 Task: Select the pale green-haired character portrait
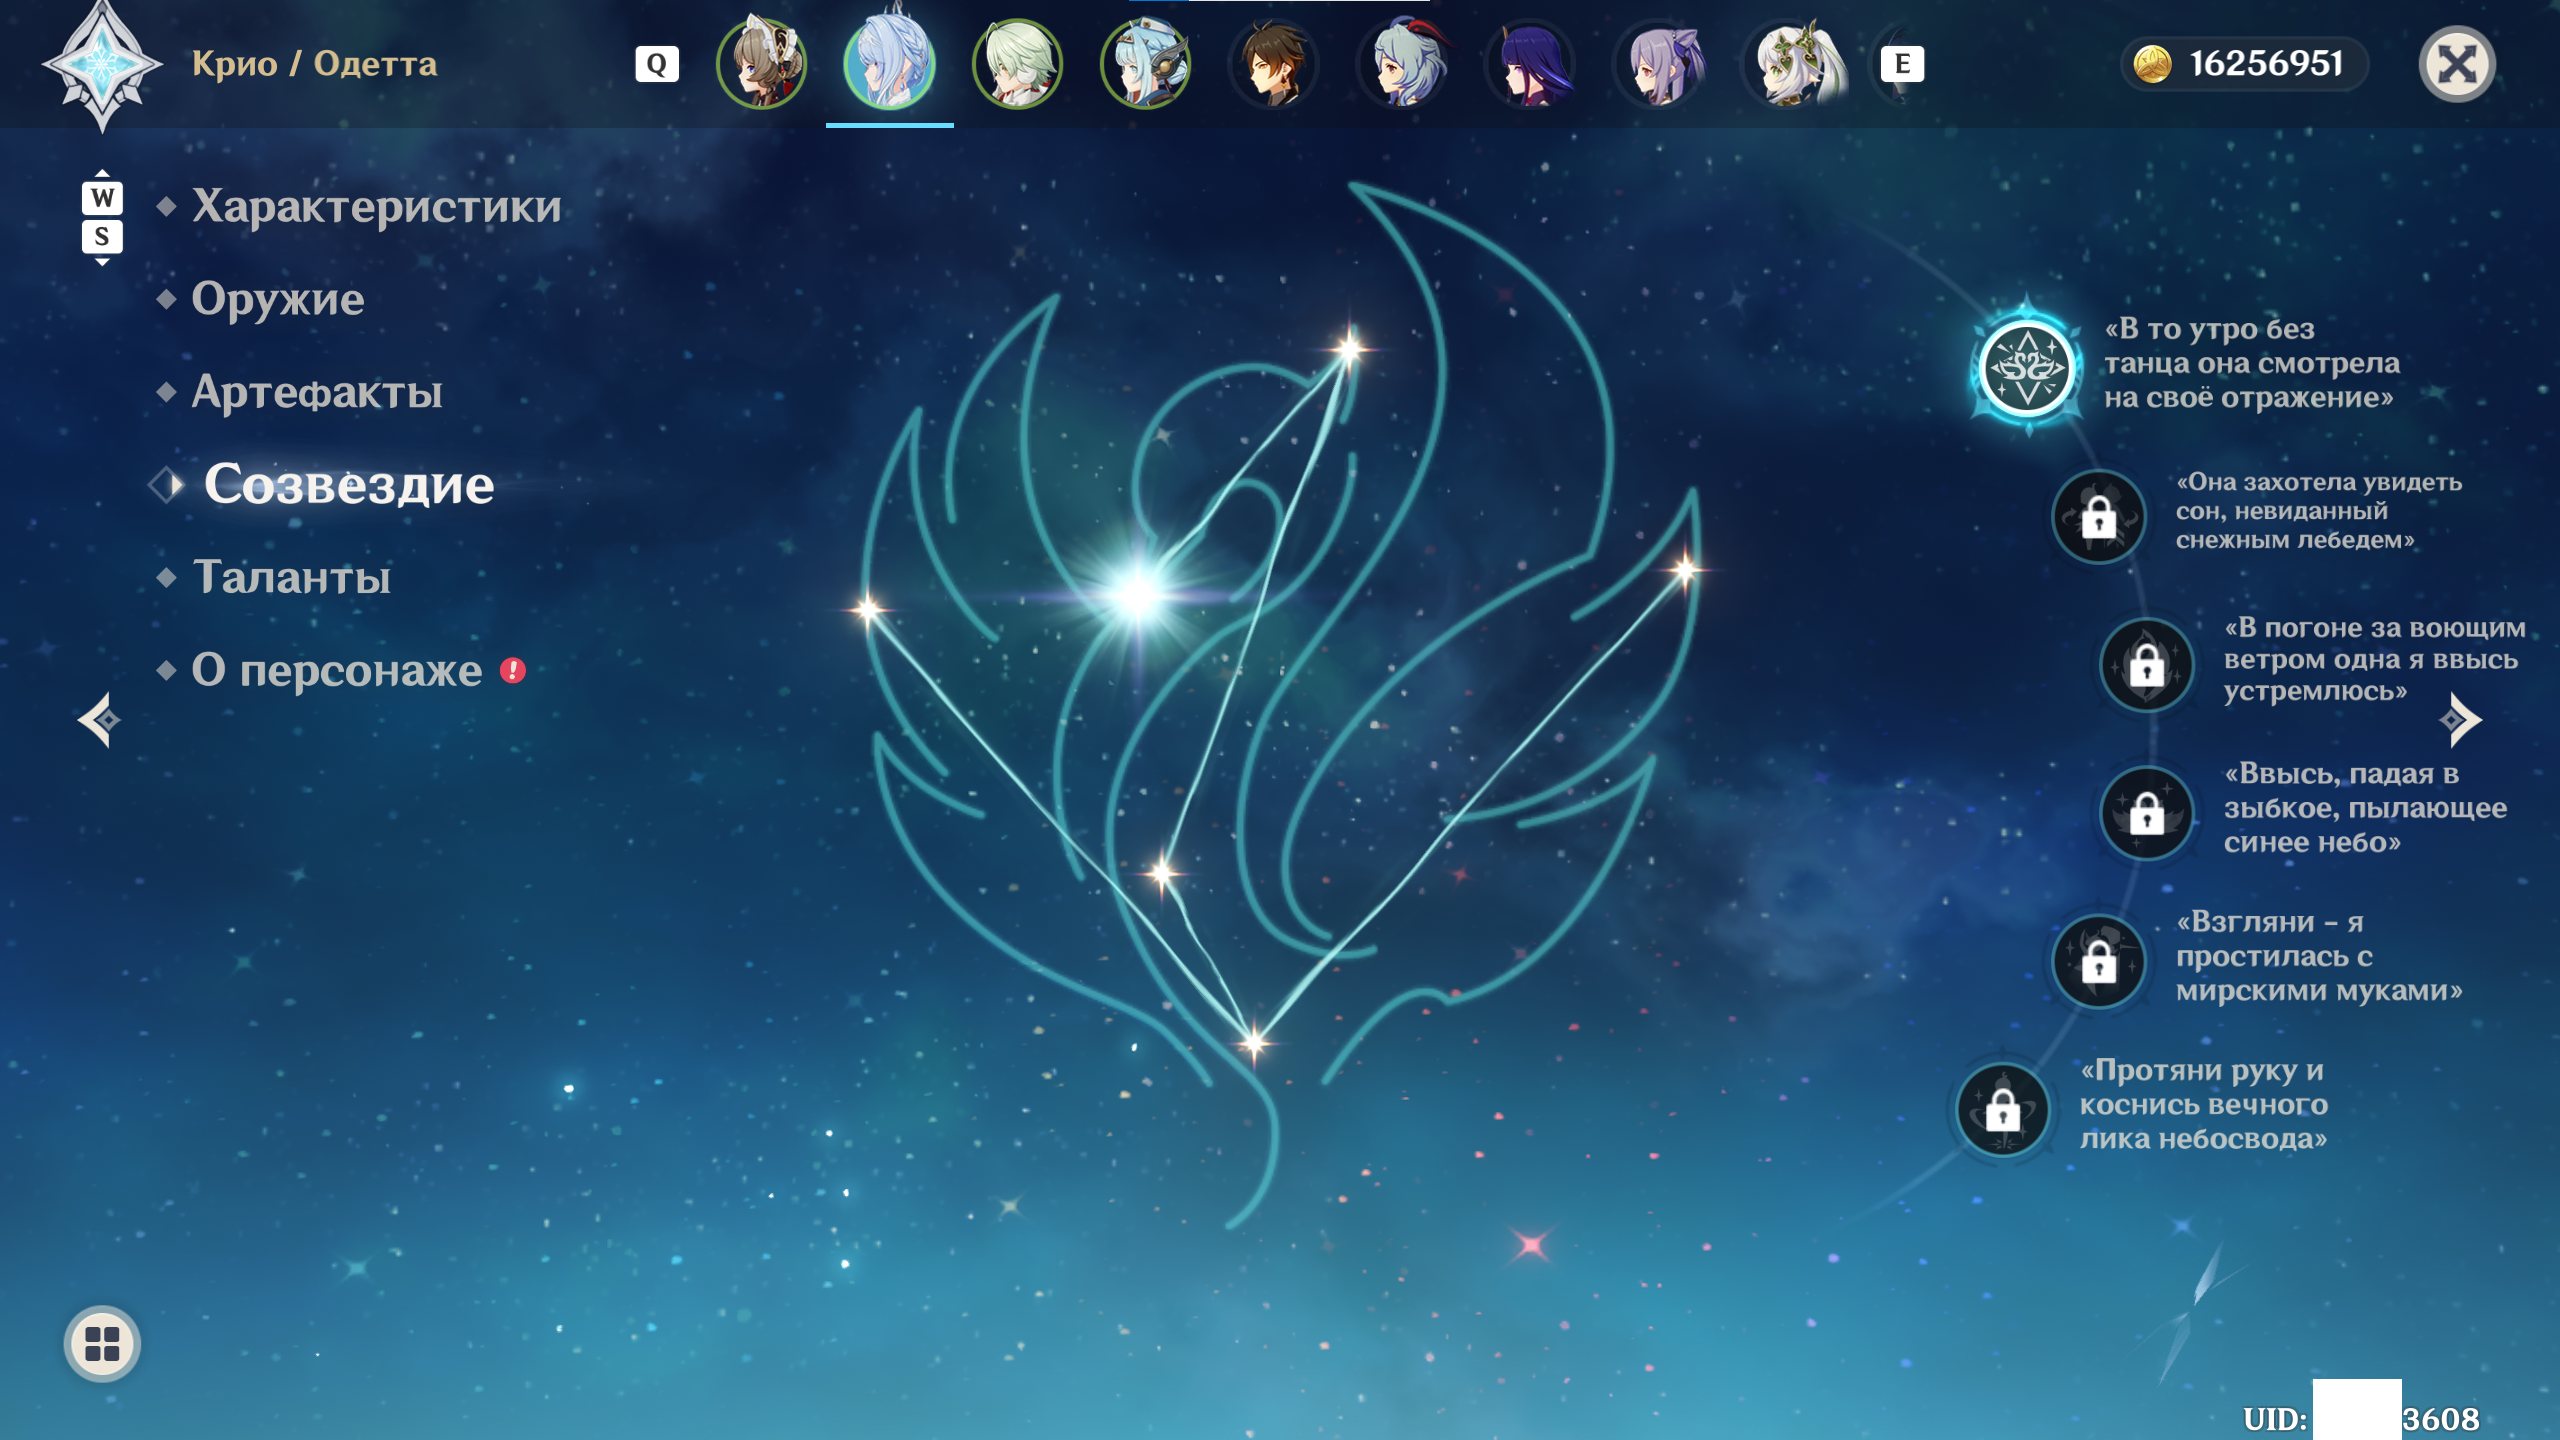pos(1018,64)
